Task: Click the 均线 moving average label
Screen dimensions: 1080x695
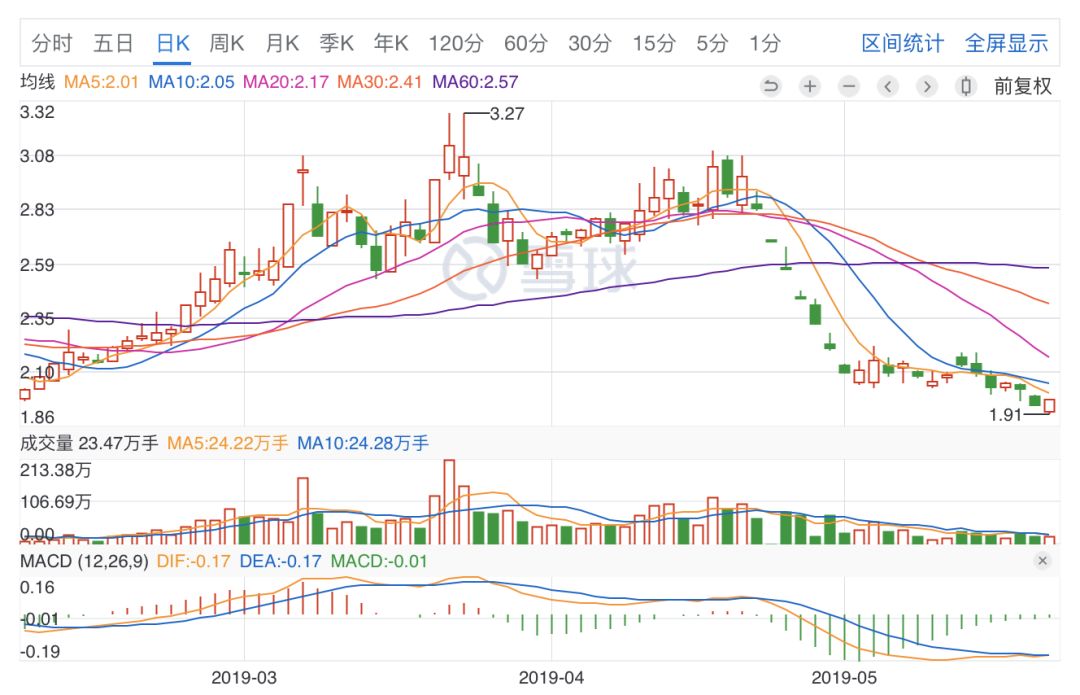Action: point(38,82)
